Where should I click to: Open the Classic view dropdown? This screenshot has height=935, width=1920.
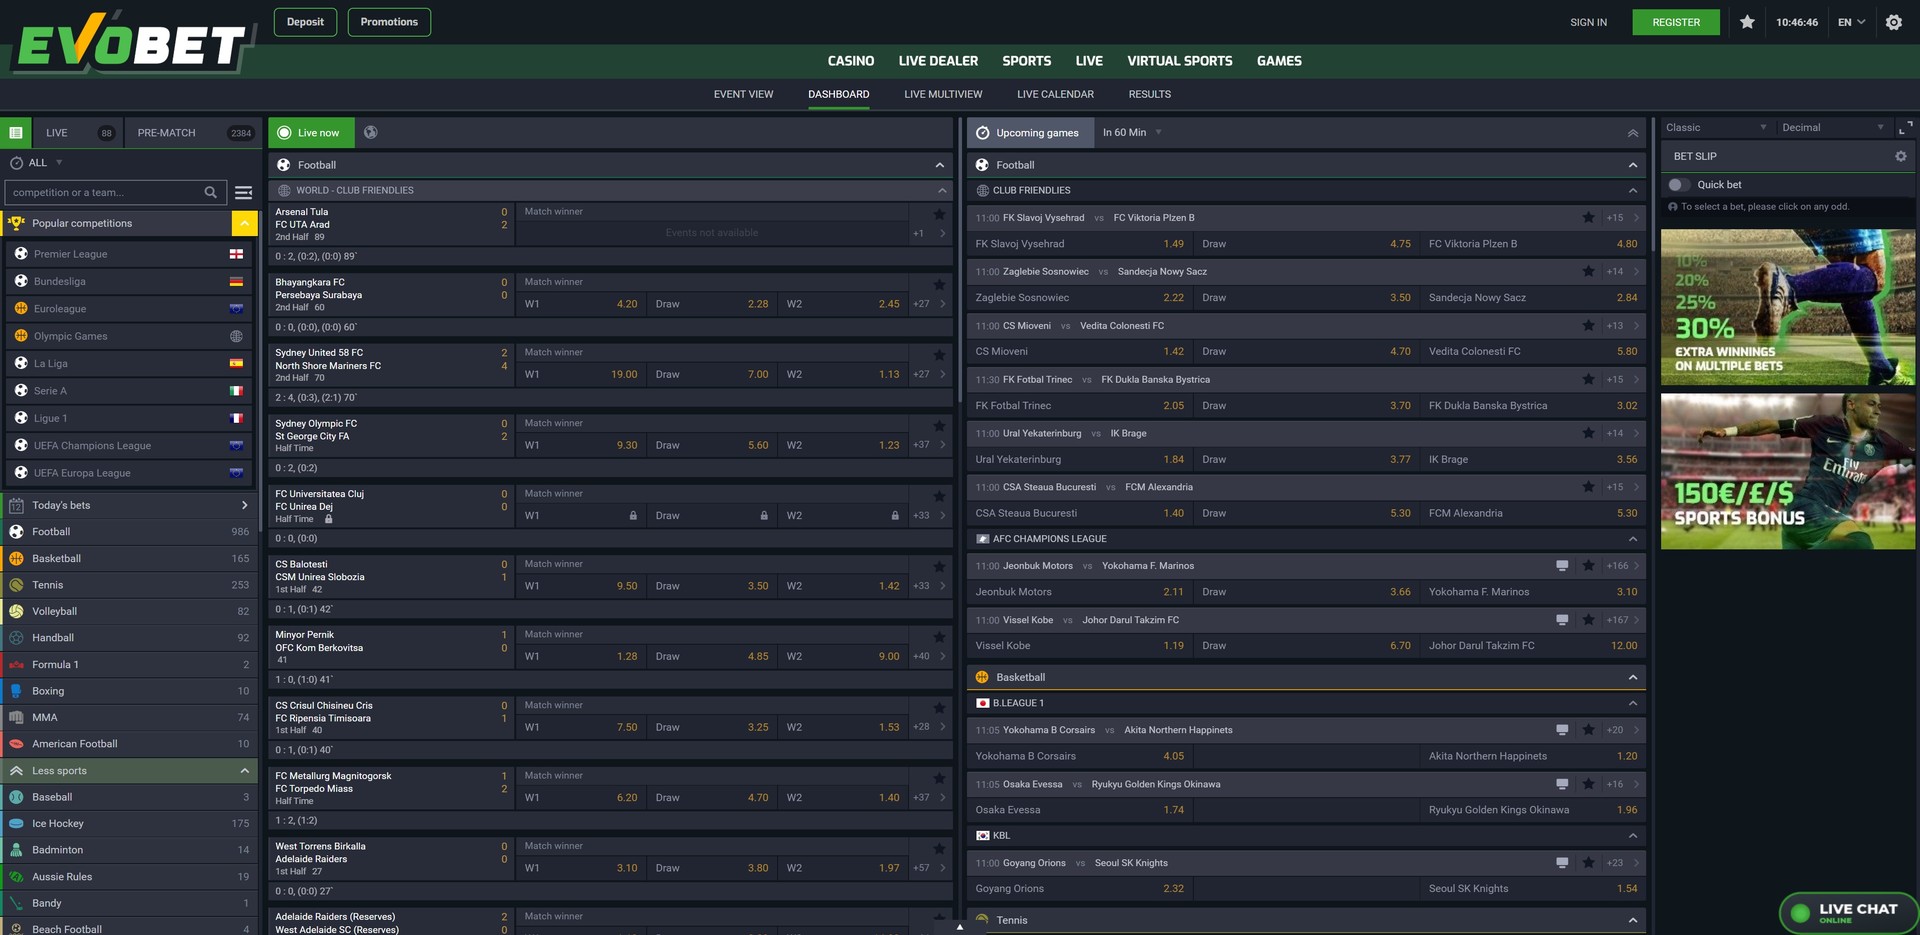click(x=1715, y=128)
